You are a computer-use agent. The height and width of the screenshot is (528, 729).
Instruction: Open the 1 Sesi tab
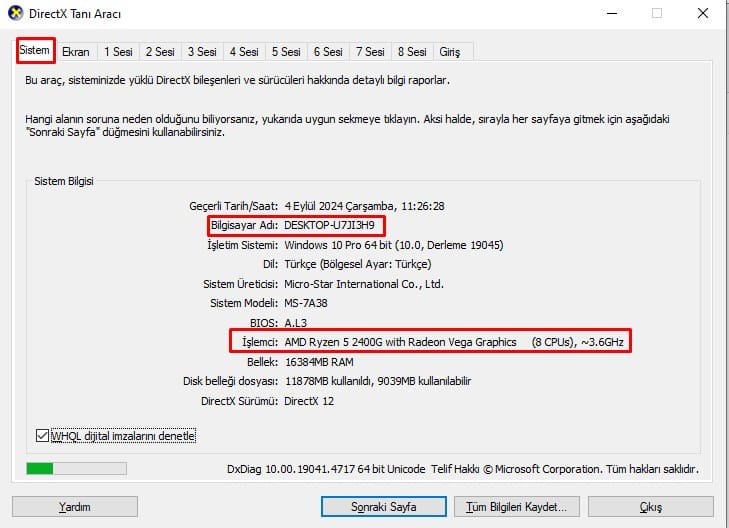click(x=118, y=52)
